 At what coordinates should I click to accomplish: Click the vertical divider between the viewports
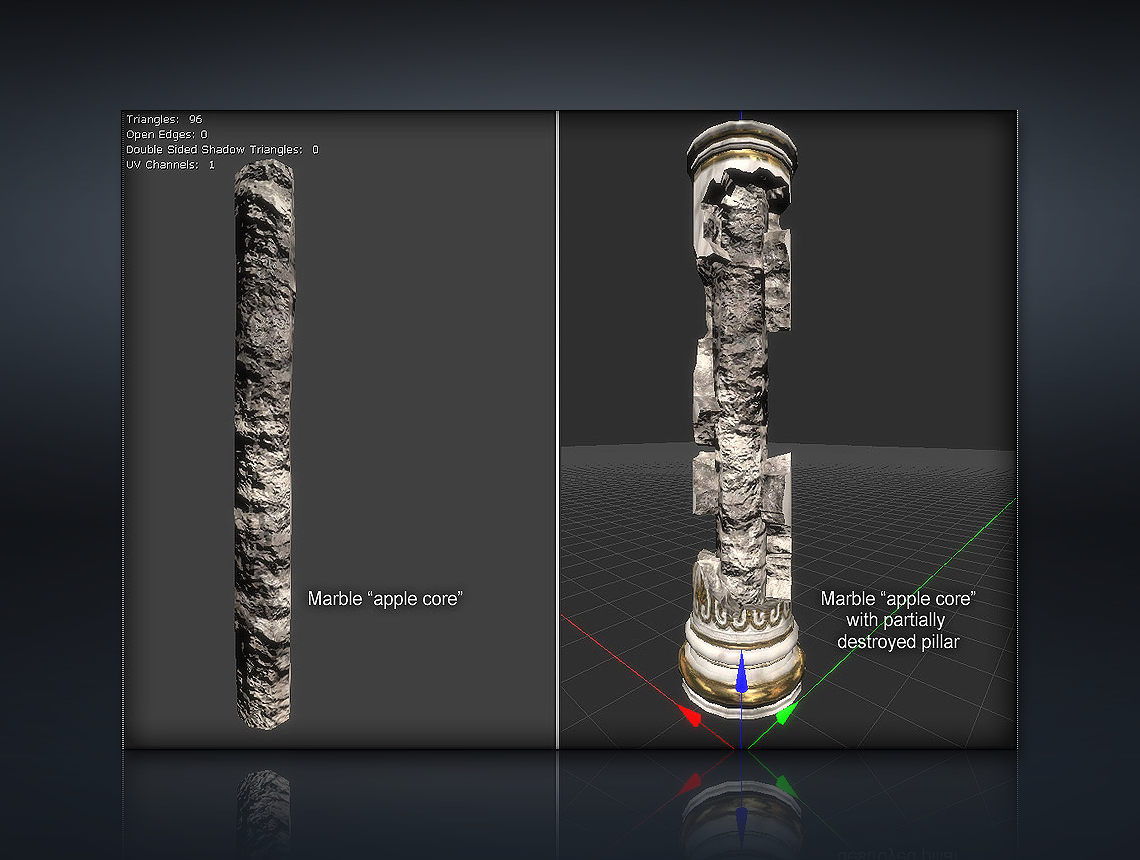click(x=556, y=430)
